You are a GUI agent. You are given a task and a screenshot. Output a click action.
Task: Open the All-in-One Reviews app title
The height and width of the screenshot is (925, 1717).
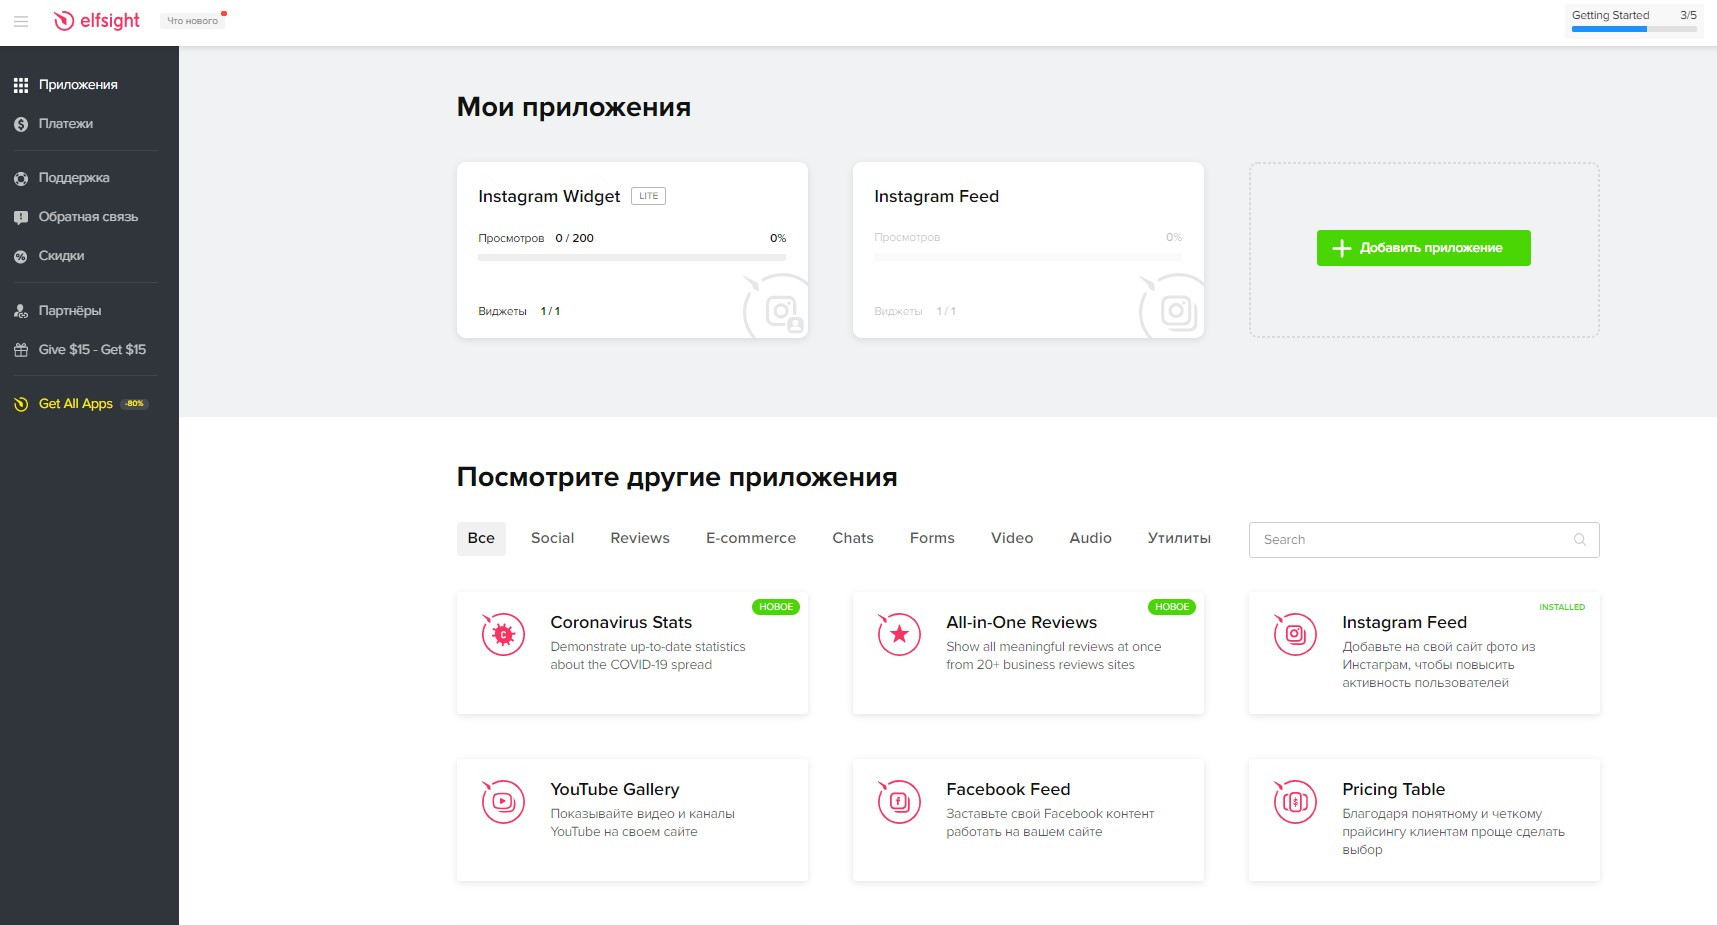[x=1021, y=622]
